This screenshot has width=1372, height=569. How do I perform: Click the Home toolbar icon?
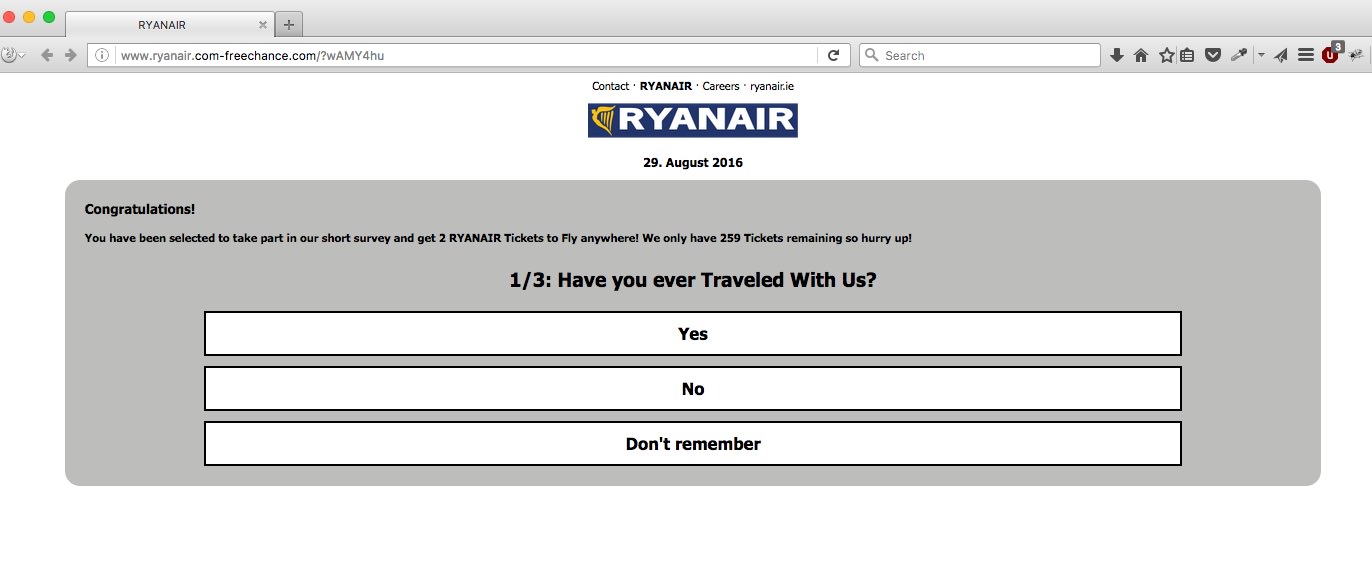pos(1141,56)
